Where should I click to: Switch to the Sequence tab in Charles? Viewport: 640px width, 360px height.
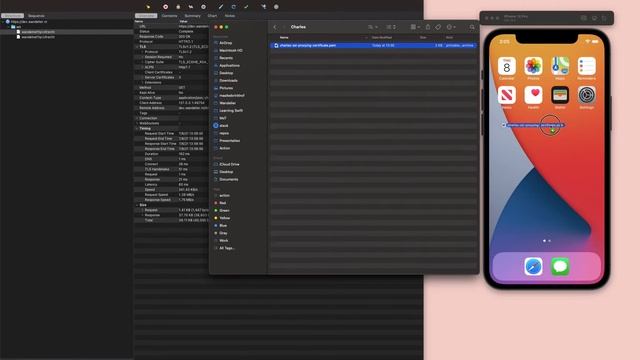point(36,16)
